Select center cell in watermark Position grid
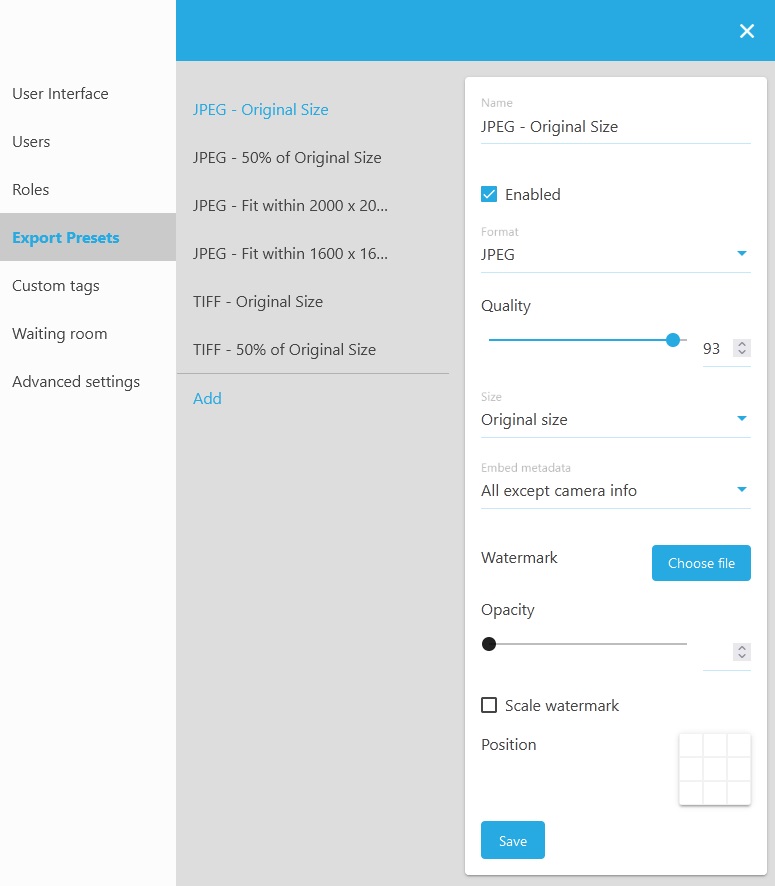Viewport: 775px width, 886px height. 715,769
